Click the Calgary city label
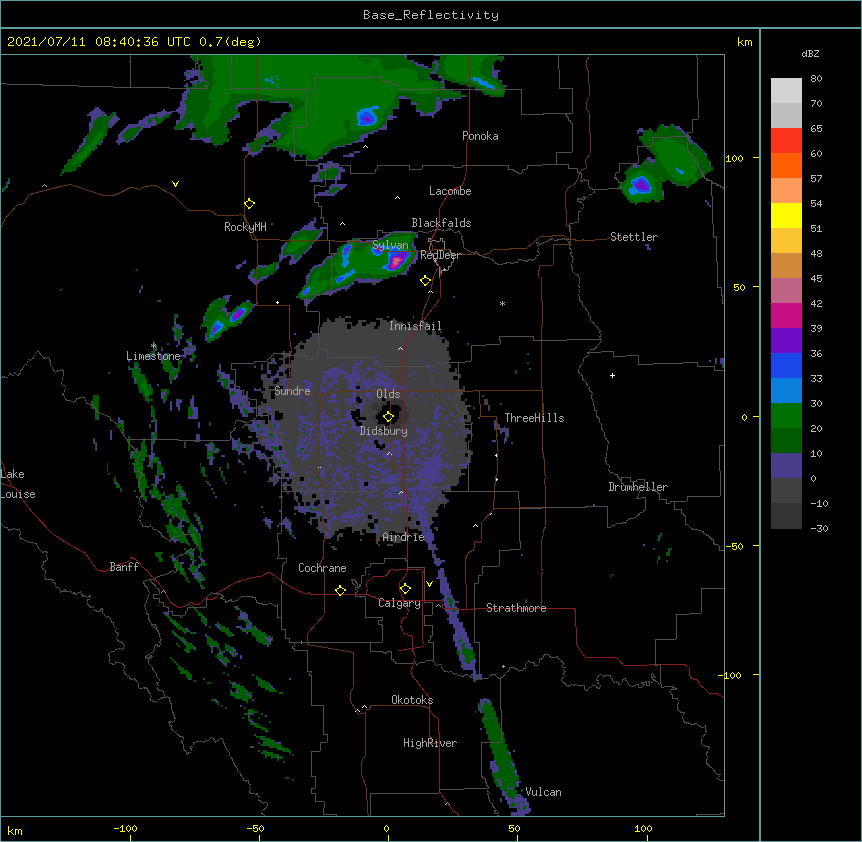Viewport: 862px width, 842px height. [399, 603]
